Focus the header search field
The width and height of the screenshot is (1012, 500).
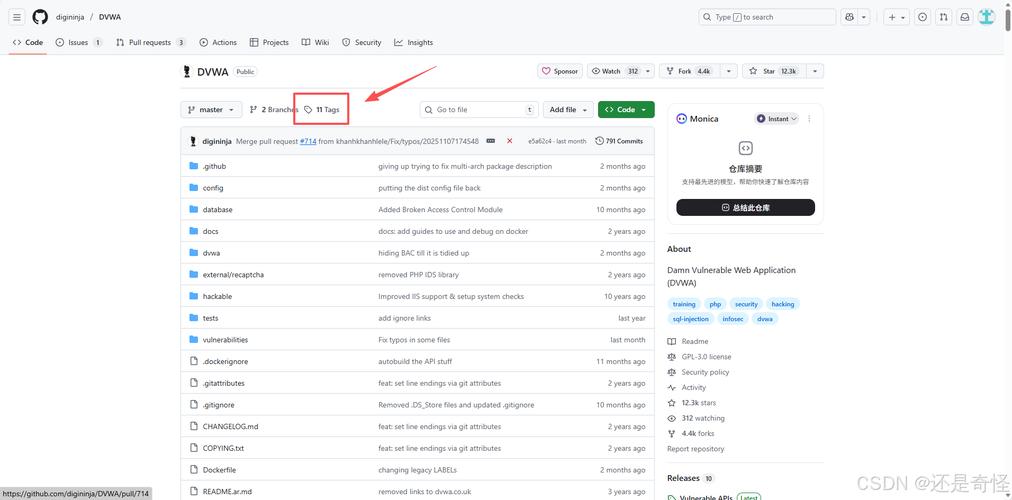click(x=767, y=17)
